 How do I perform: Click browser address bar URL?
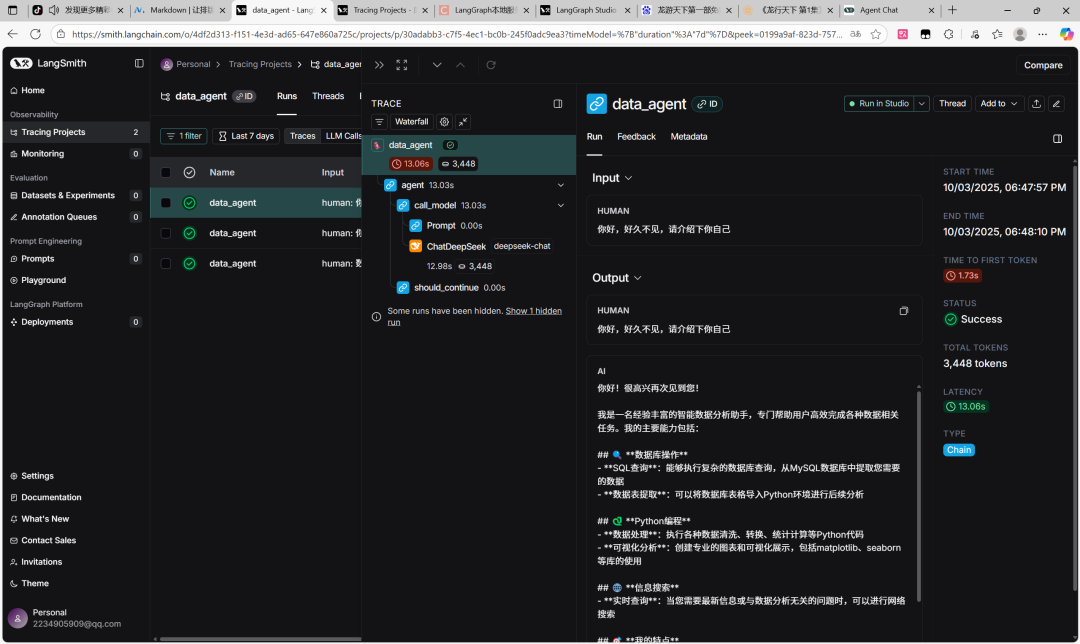point(457,34)
